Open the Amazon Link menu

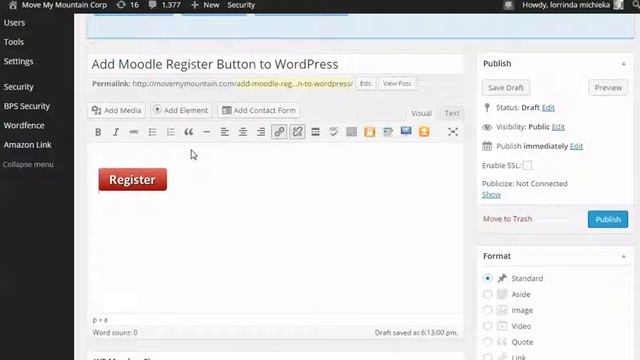tap(27, 144)
